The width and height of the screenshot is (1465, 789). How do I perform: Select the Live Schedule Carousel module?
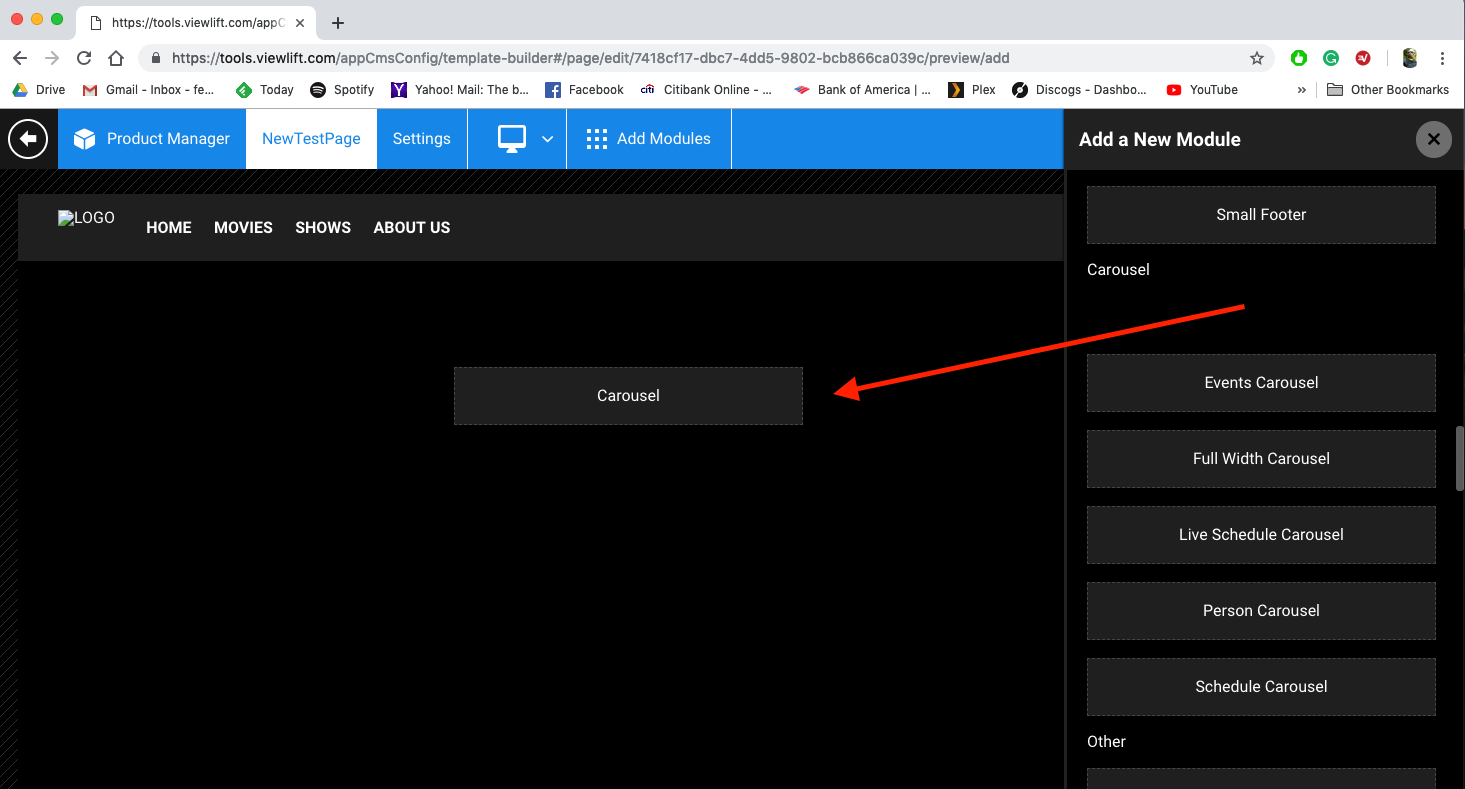(x=1261, y=535)
